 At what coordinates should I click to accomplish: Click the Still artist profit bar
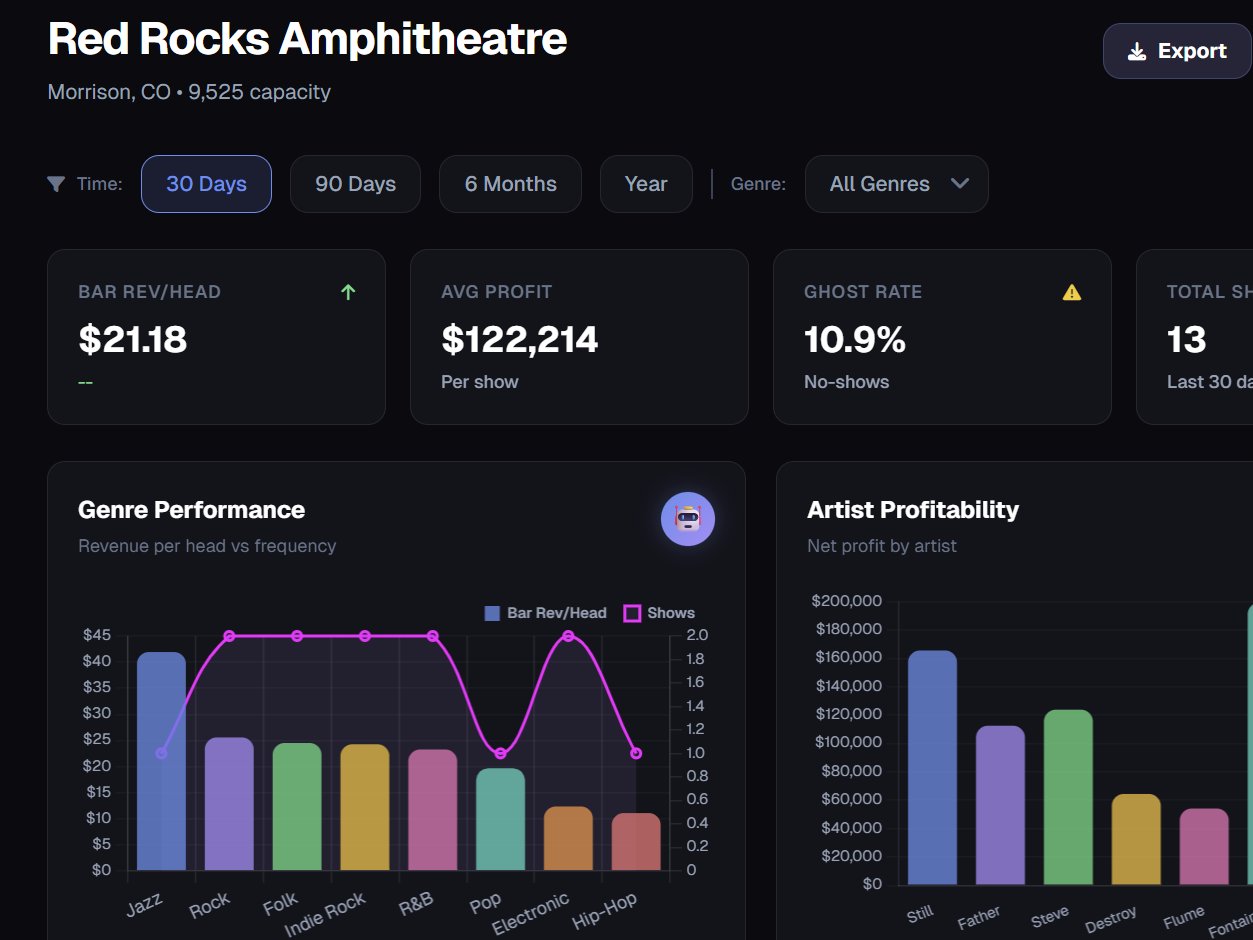(932, 768)
